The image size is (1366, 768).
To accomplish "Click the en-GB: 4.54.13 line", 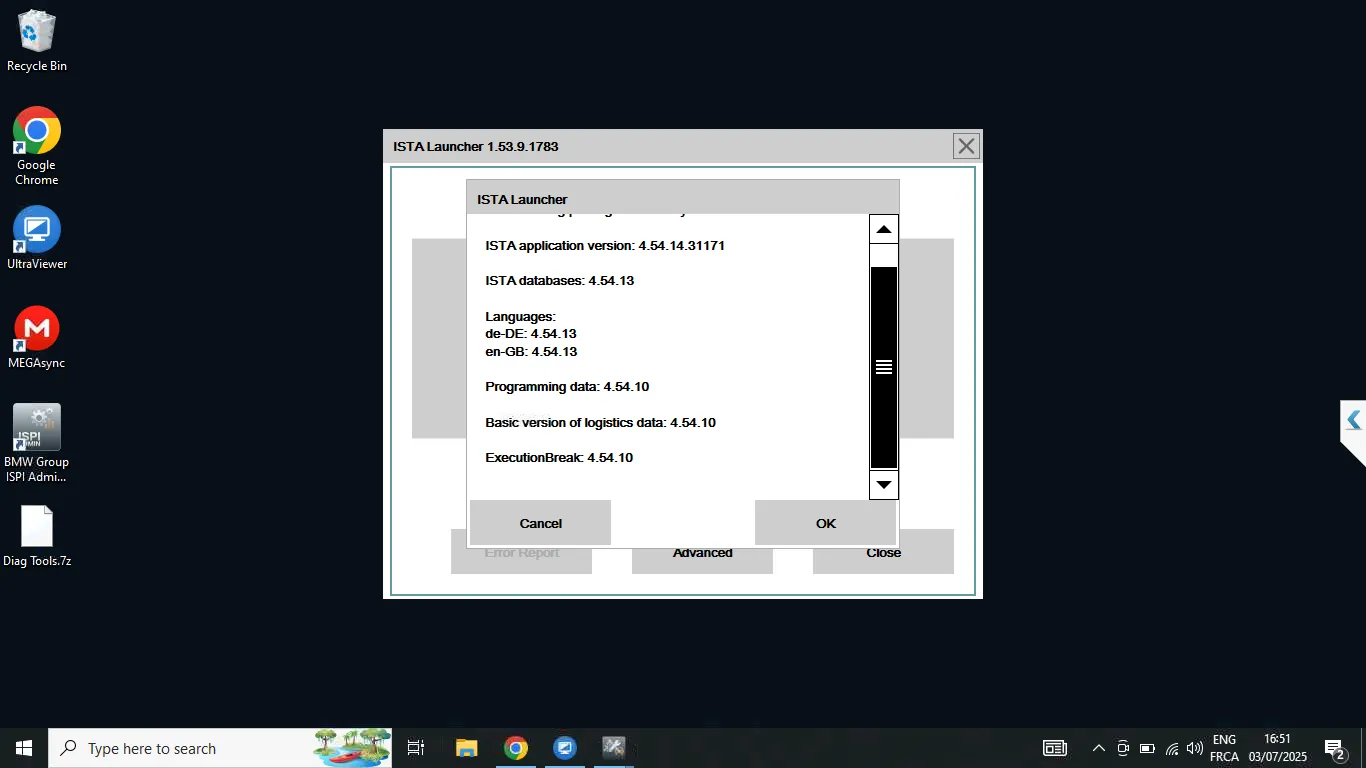I will 531,352.
